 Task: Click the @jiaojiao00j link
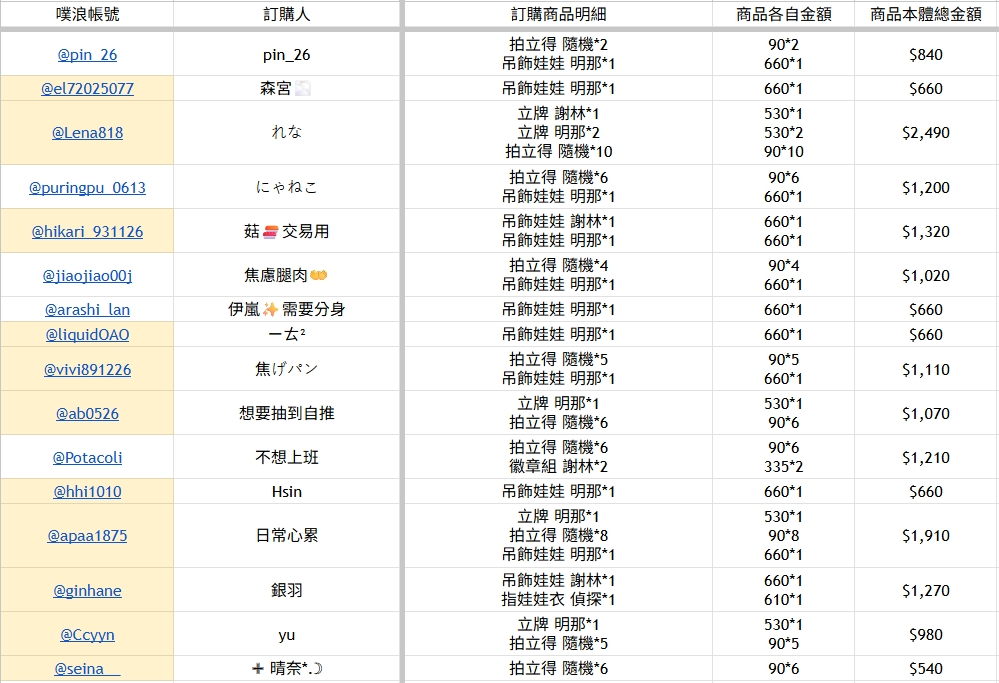pos(87,275)
